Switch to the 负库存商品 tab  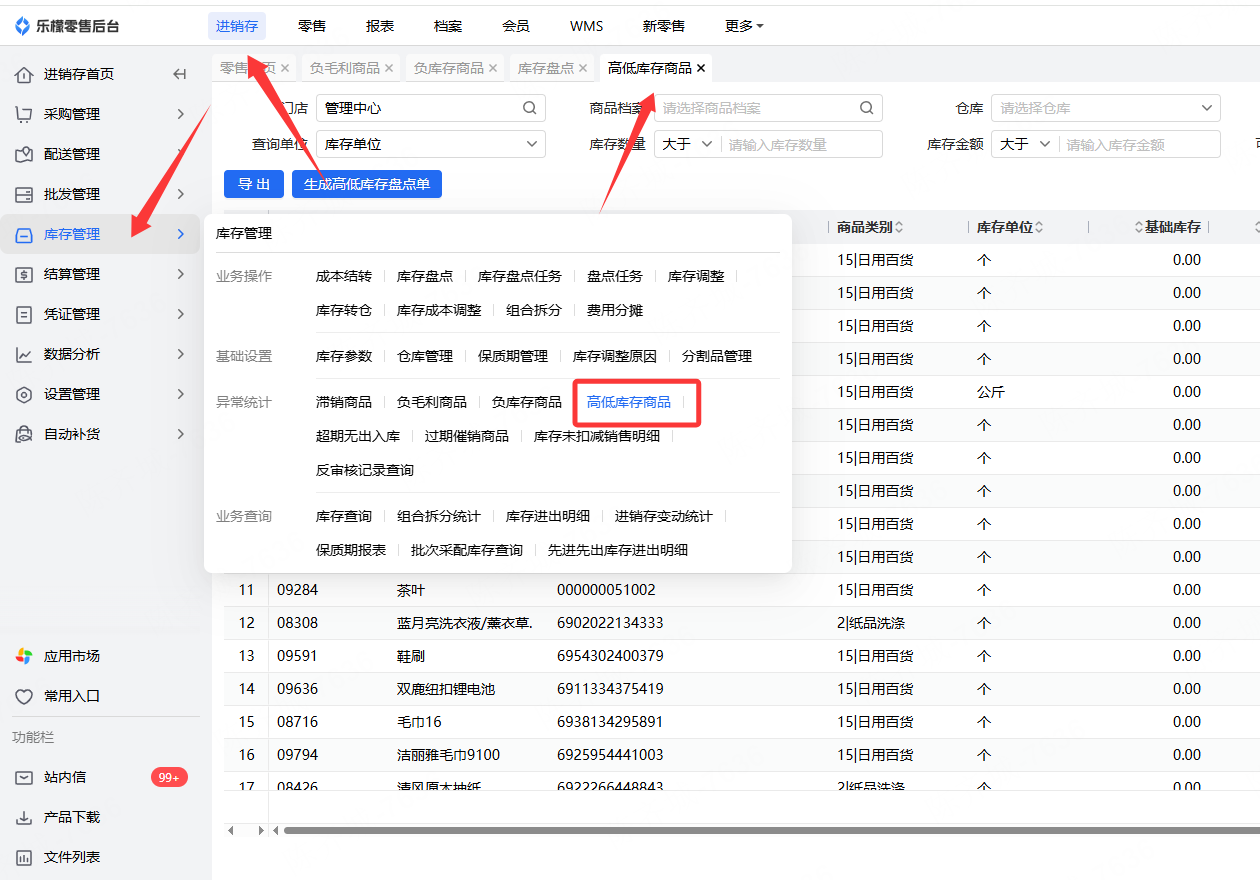pos(448,68)
